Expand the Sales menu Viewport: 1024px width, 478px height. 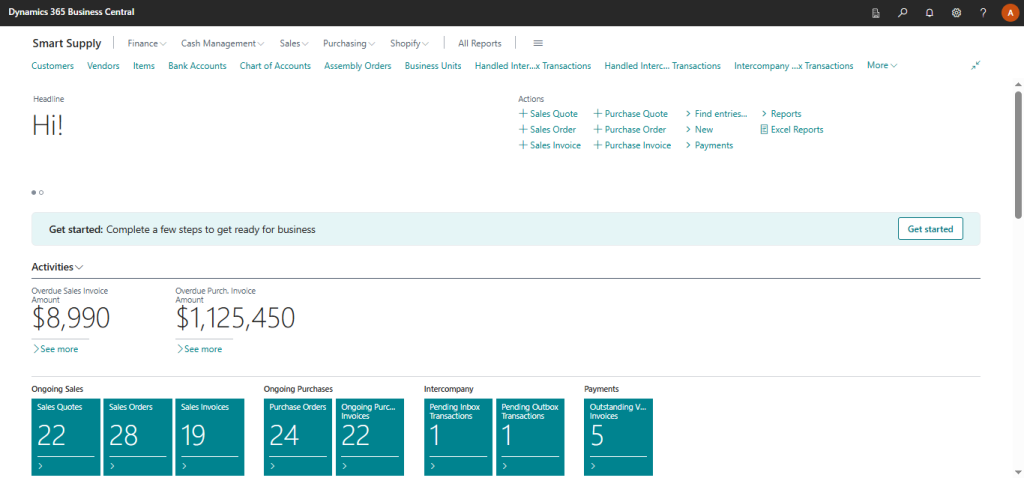pos(294,43)
